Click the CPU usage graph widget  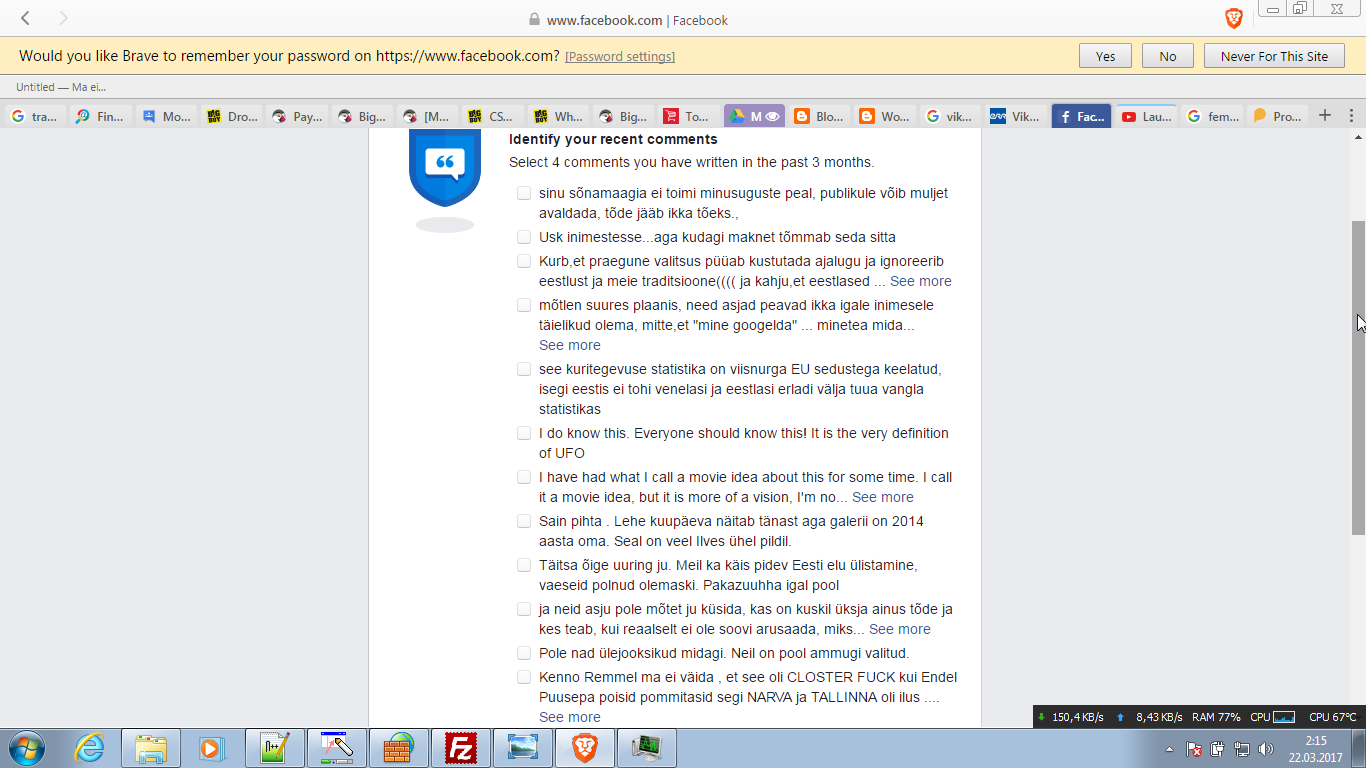tap(1284, 717)
